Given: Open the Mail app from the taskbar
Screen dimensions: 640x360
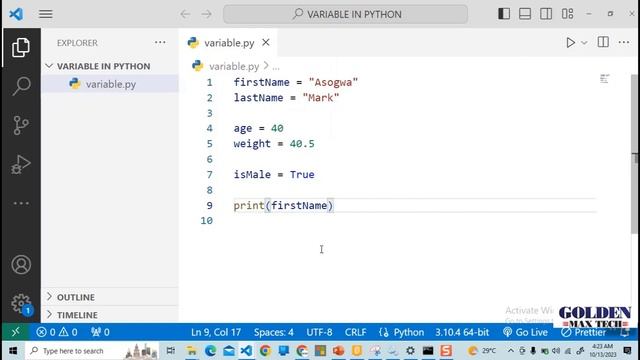Looking at the screenshot, I should tap(229, 351).
